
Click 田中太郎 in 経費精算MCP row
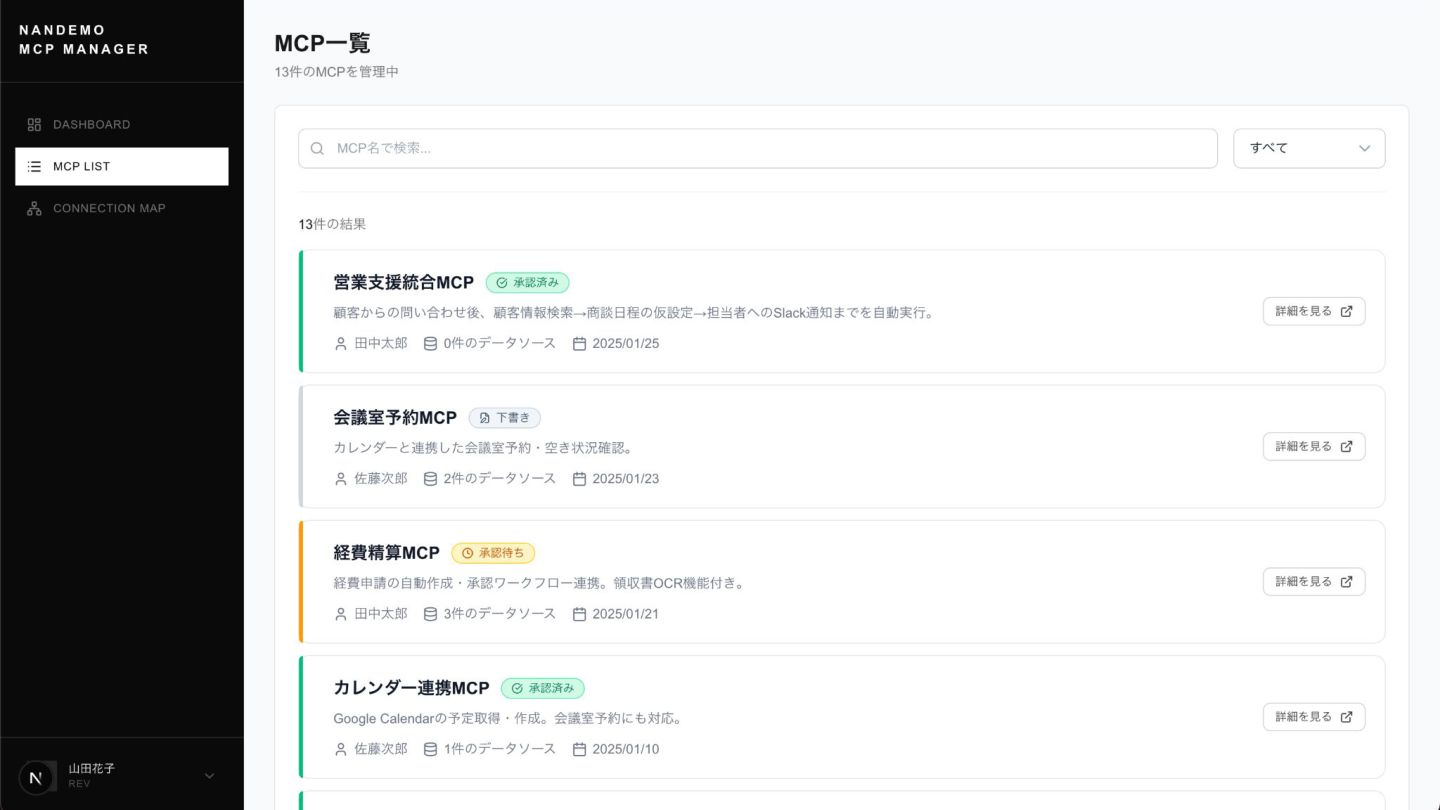(x=381, y=613)
